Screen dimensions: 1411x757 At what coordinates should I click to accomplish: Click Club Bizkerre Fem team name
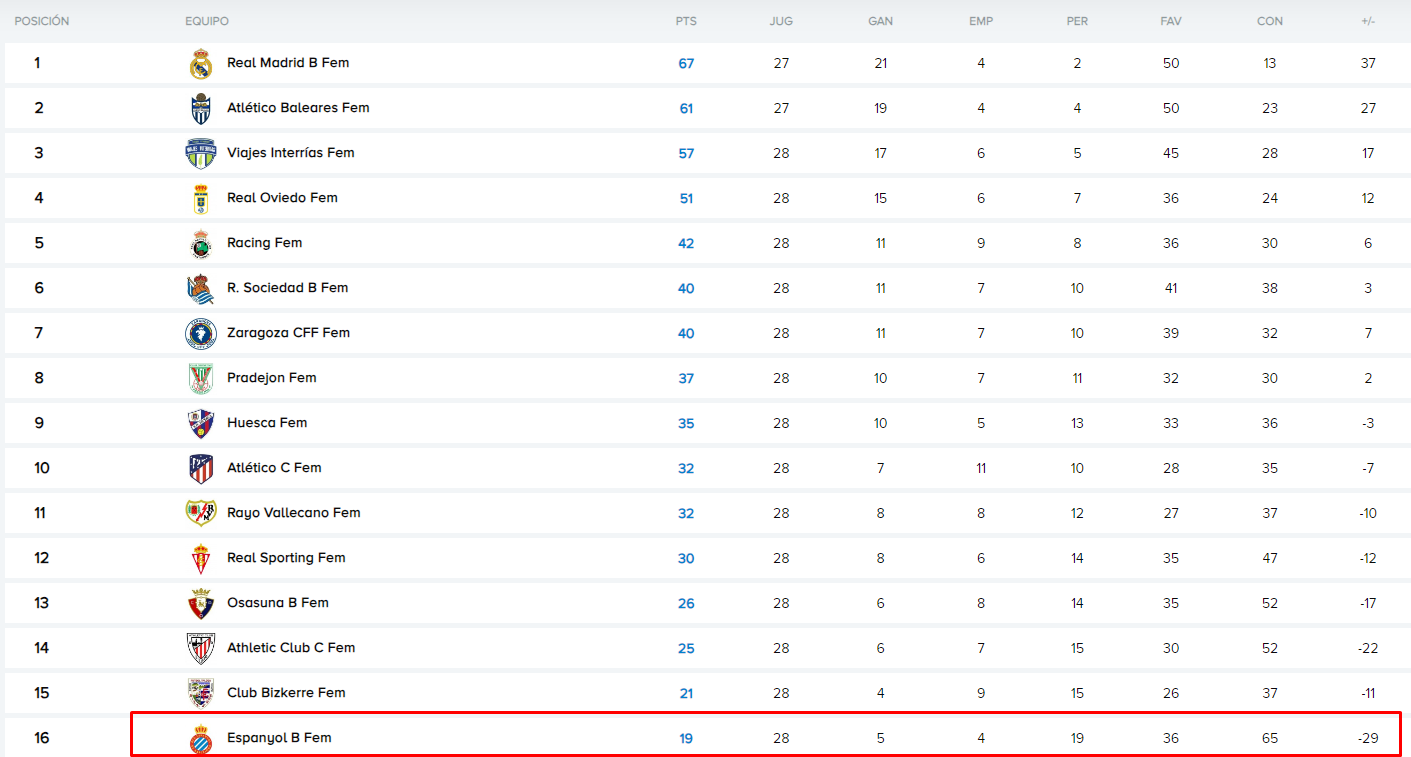286,693
